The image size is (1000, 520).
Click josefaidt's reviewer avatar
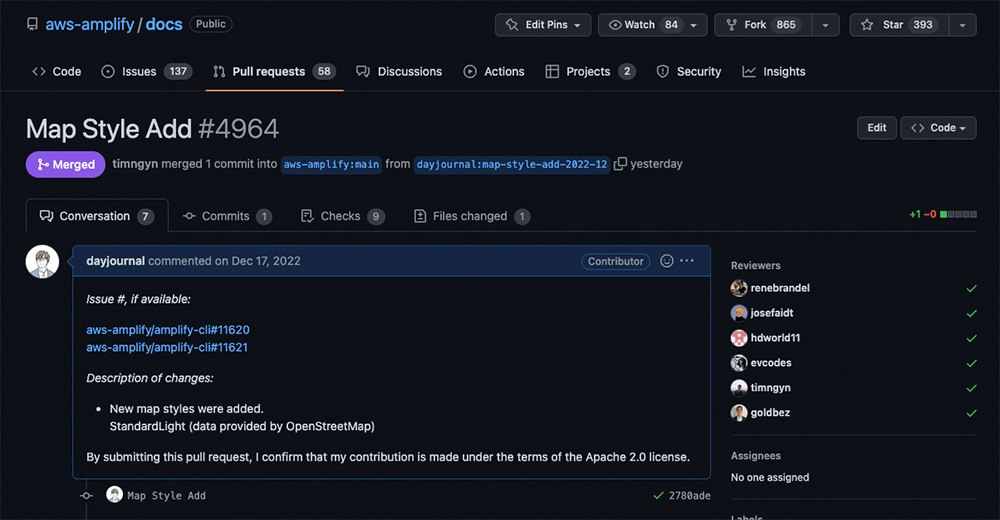point(739,313)
